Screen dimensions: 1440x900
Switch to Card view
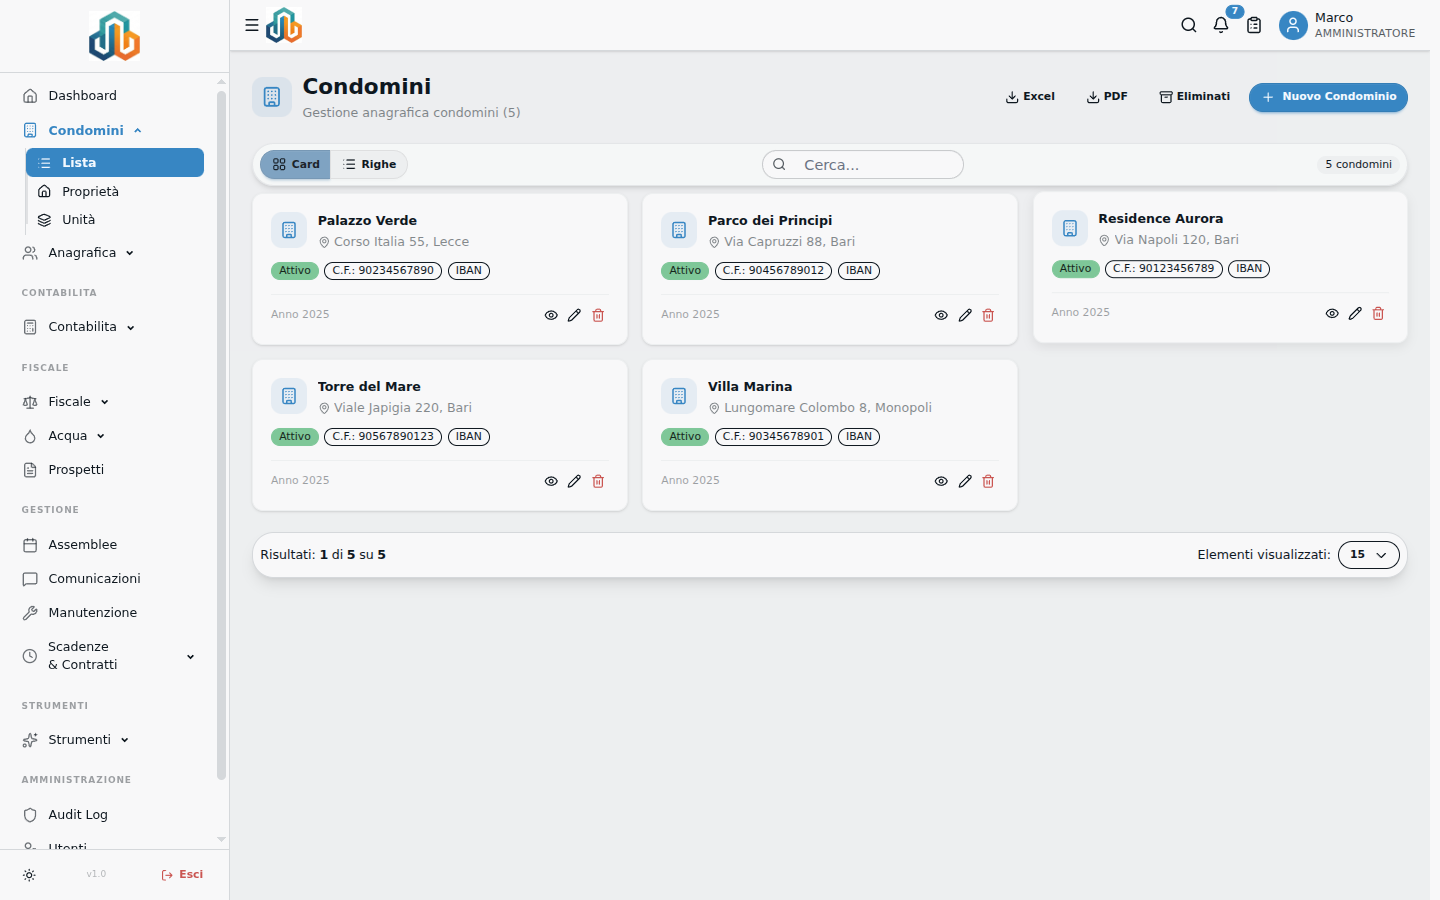295,165
